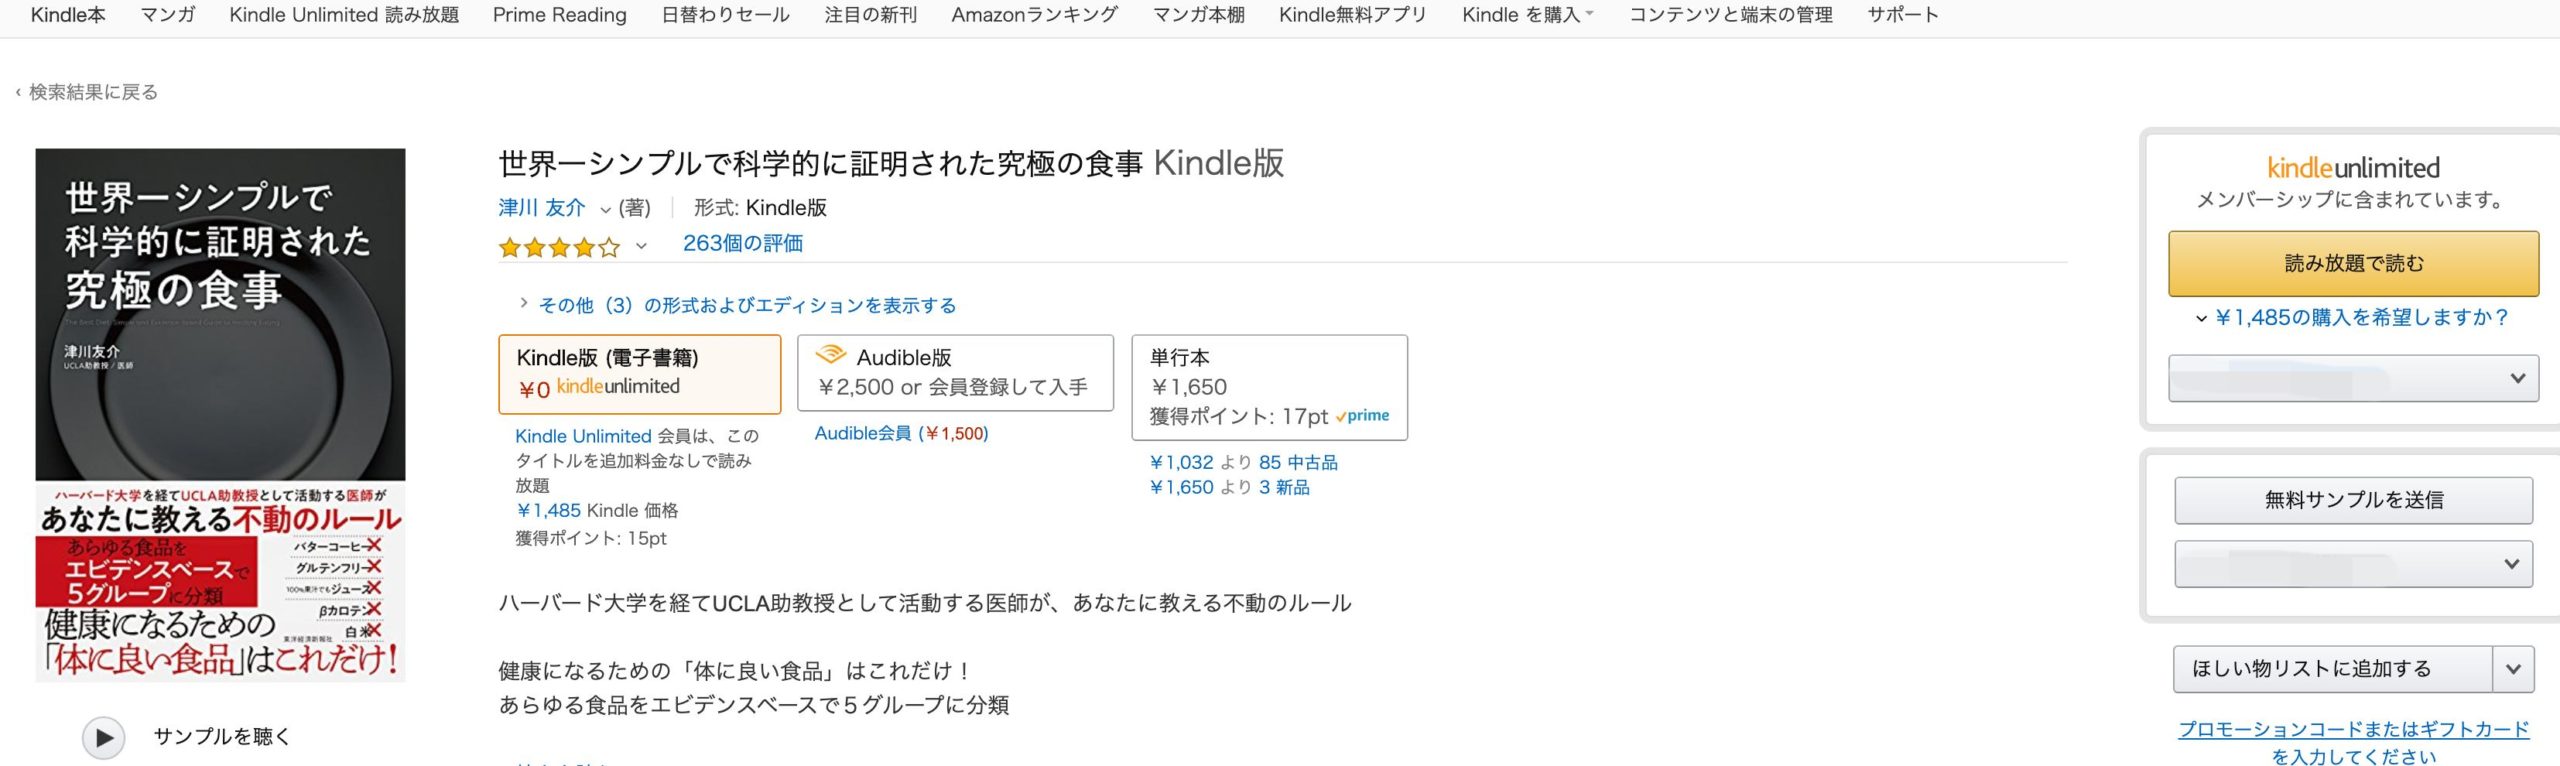Click the book cover thumbnail
The height and width of the screenshot is (766, 2560).
pyautogui.click(x=220, y=415)
